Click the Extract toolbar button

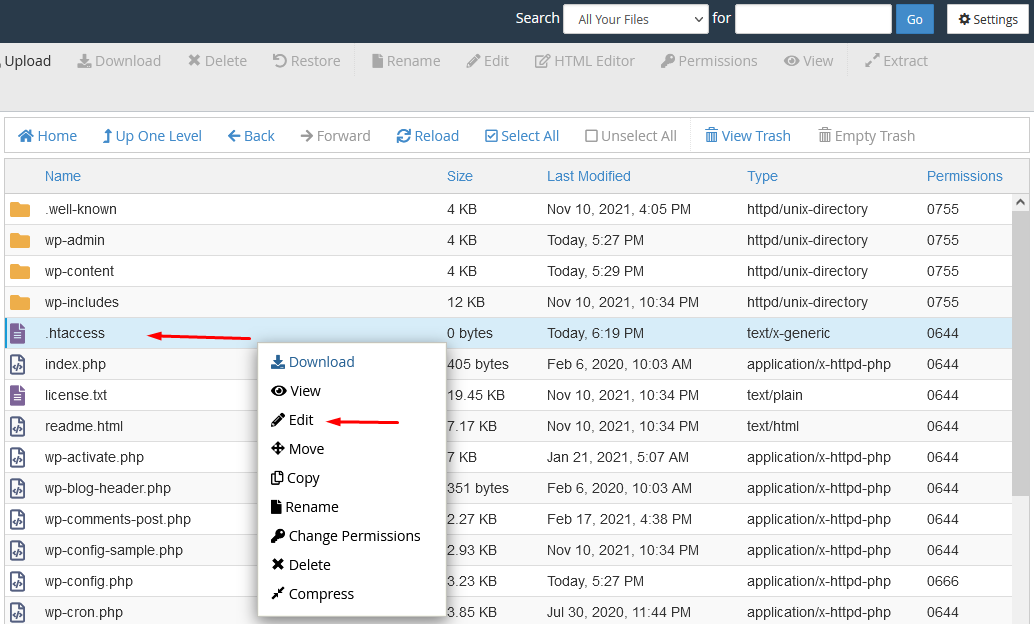click(896, 61)
